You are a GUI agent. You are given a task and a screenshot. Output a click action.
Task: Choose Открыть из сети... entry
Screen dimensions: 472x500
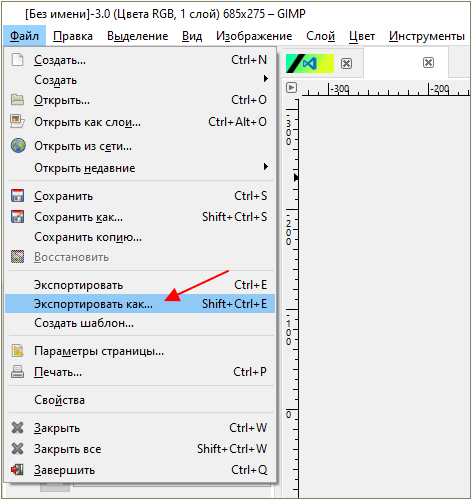pos(140,146)
